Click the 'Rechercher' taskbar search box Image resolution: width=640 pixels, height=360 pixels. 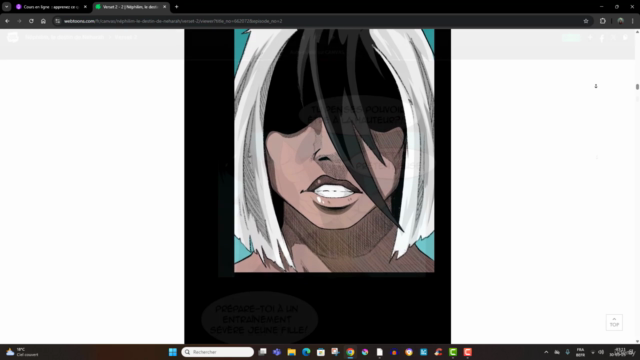tap(218, 352)
